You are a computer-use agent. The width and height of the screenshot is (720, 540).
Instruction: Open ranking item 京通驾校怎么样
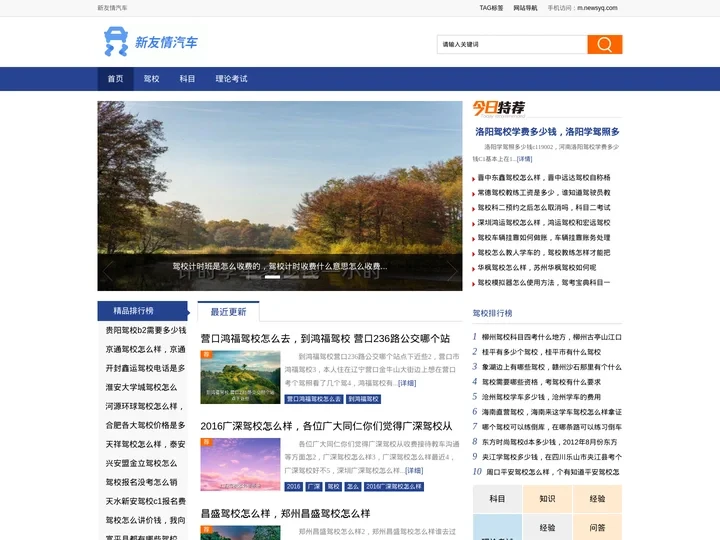click(146, 349)
